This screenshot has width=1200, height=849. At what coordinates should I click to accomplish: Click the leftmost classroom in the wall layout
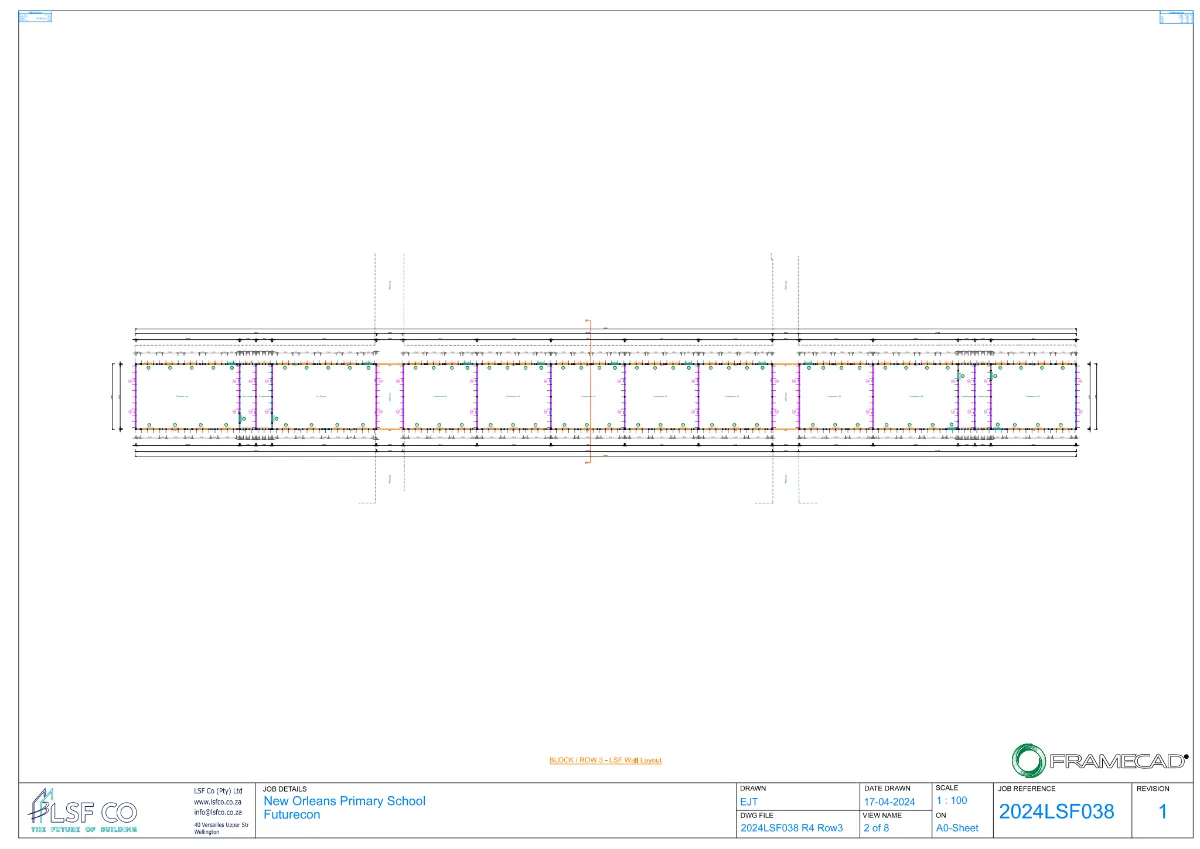point(184,397)
